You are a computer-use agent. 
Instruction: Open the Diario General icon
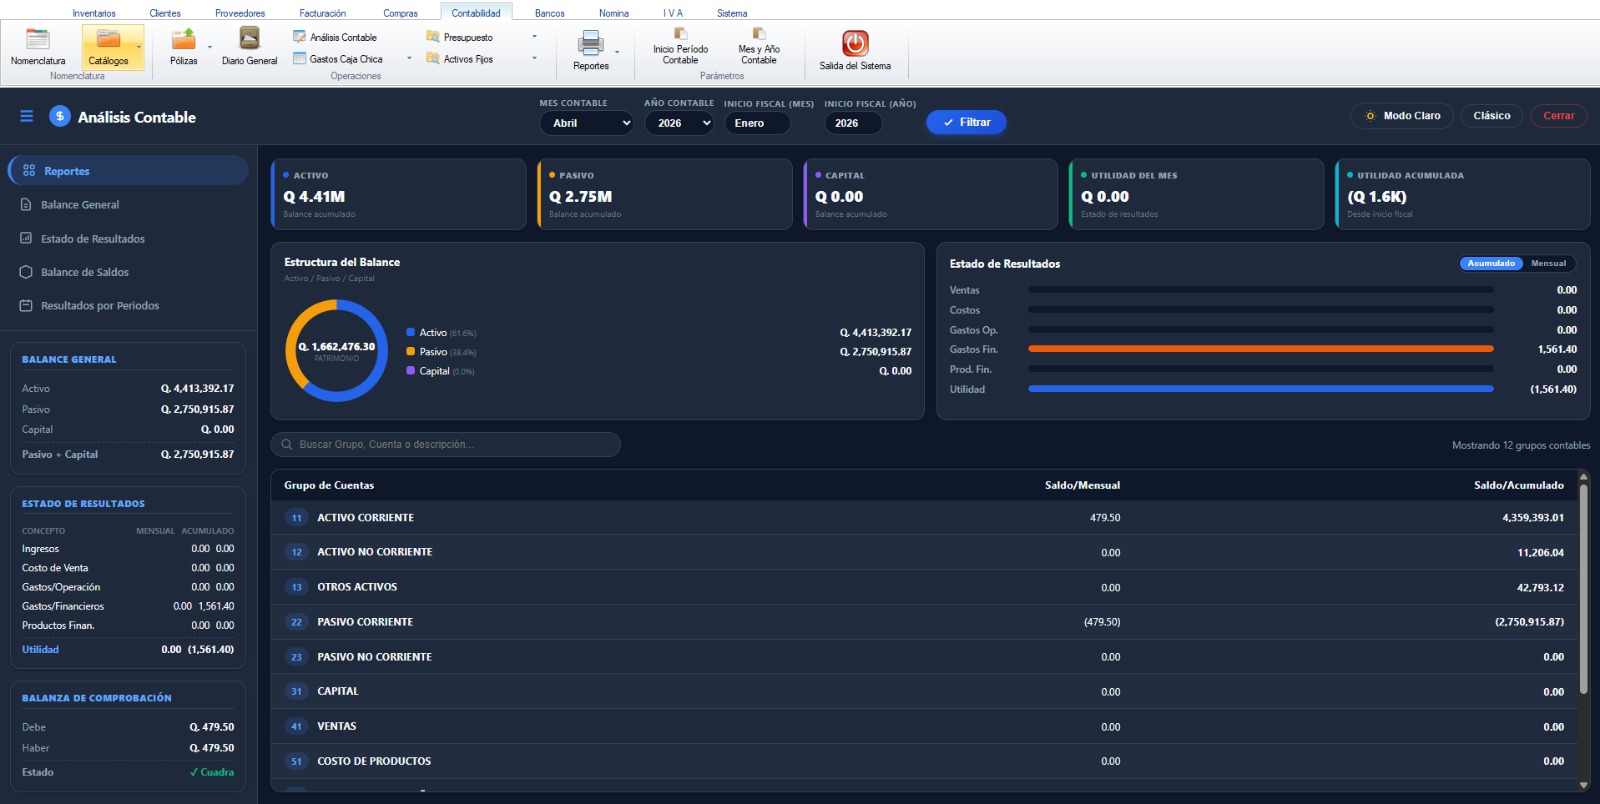pos(249,47)
